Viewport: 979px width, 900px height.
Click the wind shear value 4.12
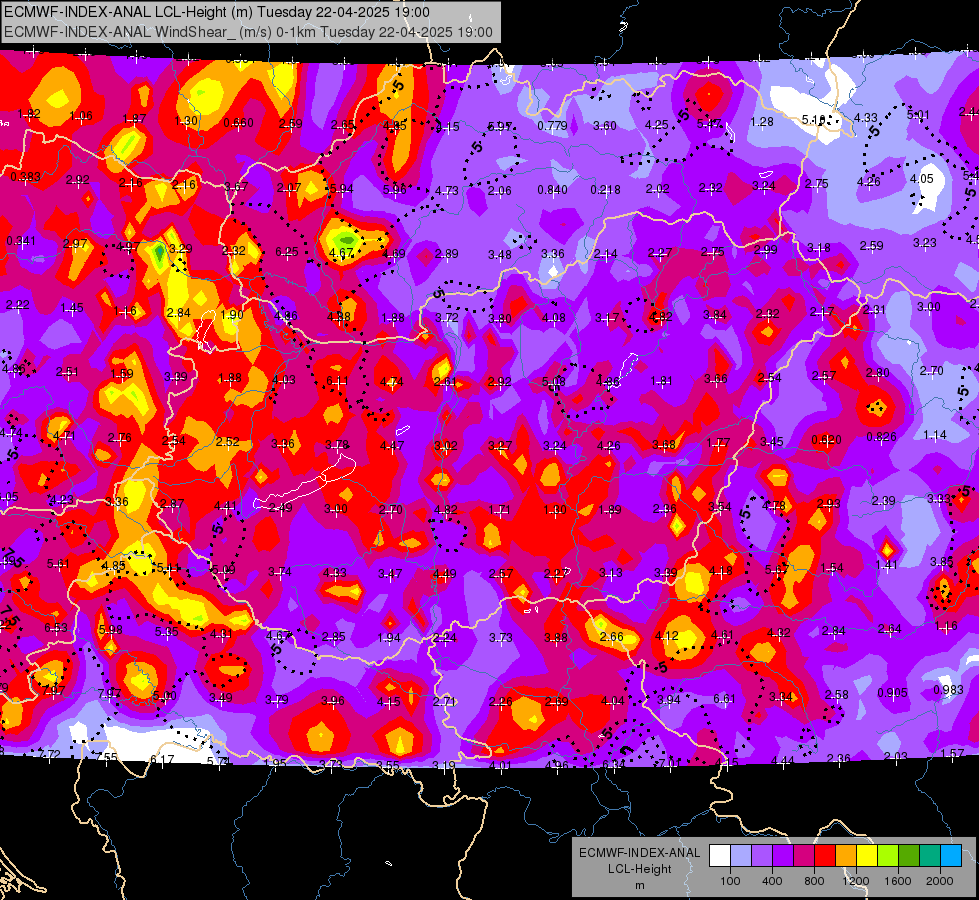click(x=666, y=635)
